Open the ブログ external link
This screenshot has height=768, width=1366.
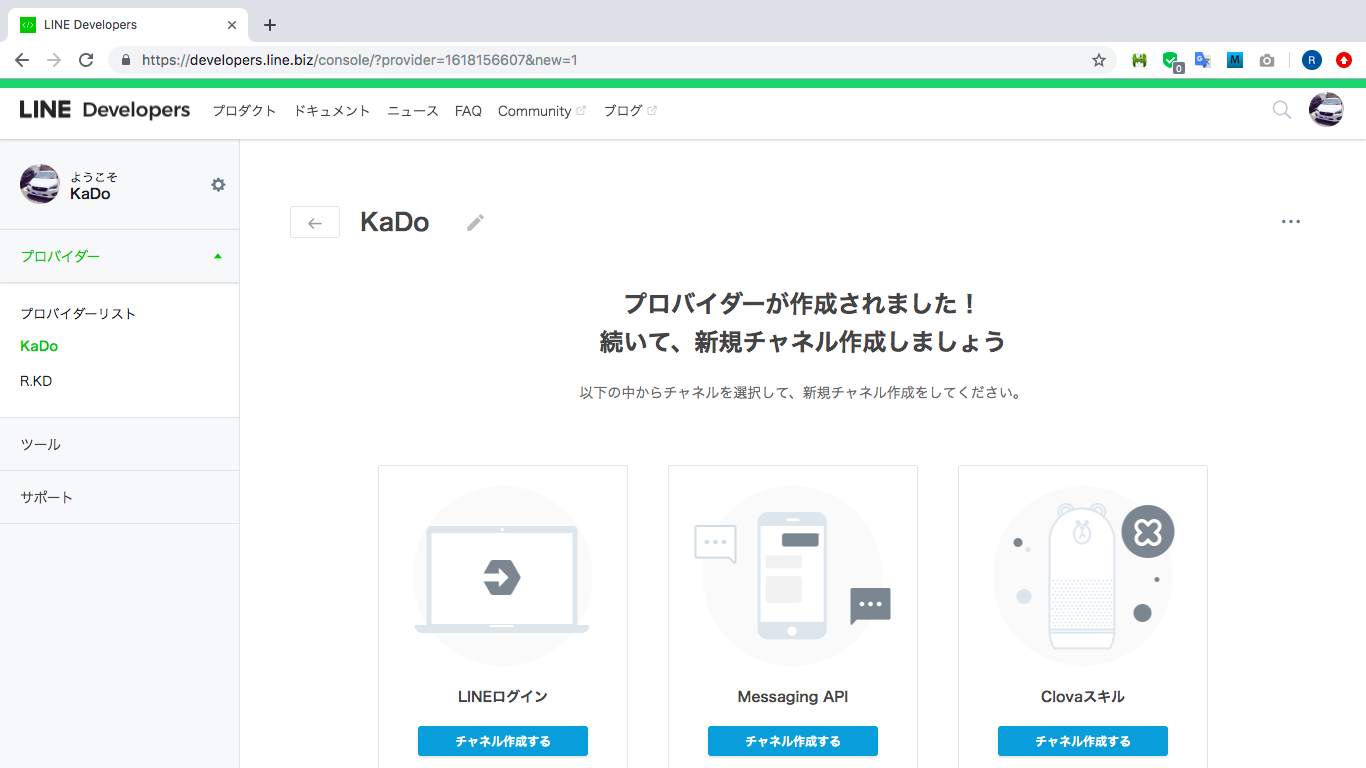[x=630, y=111]
